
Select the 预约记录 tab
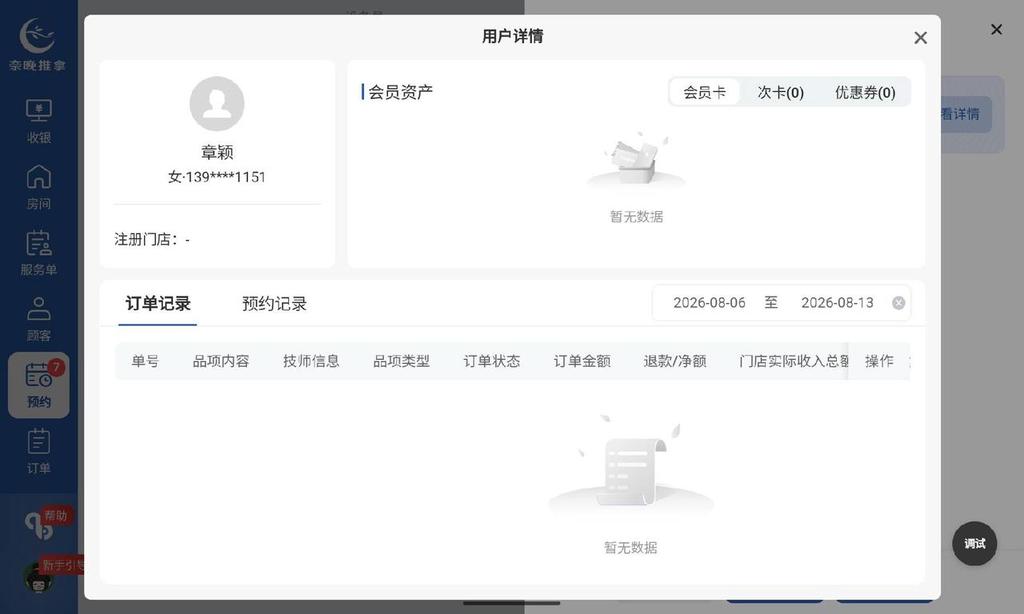point(274,304)
